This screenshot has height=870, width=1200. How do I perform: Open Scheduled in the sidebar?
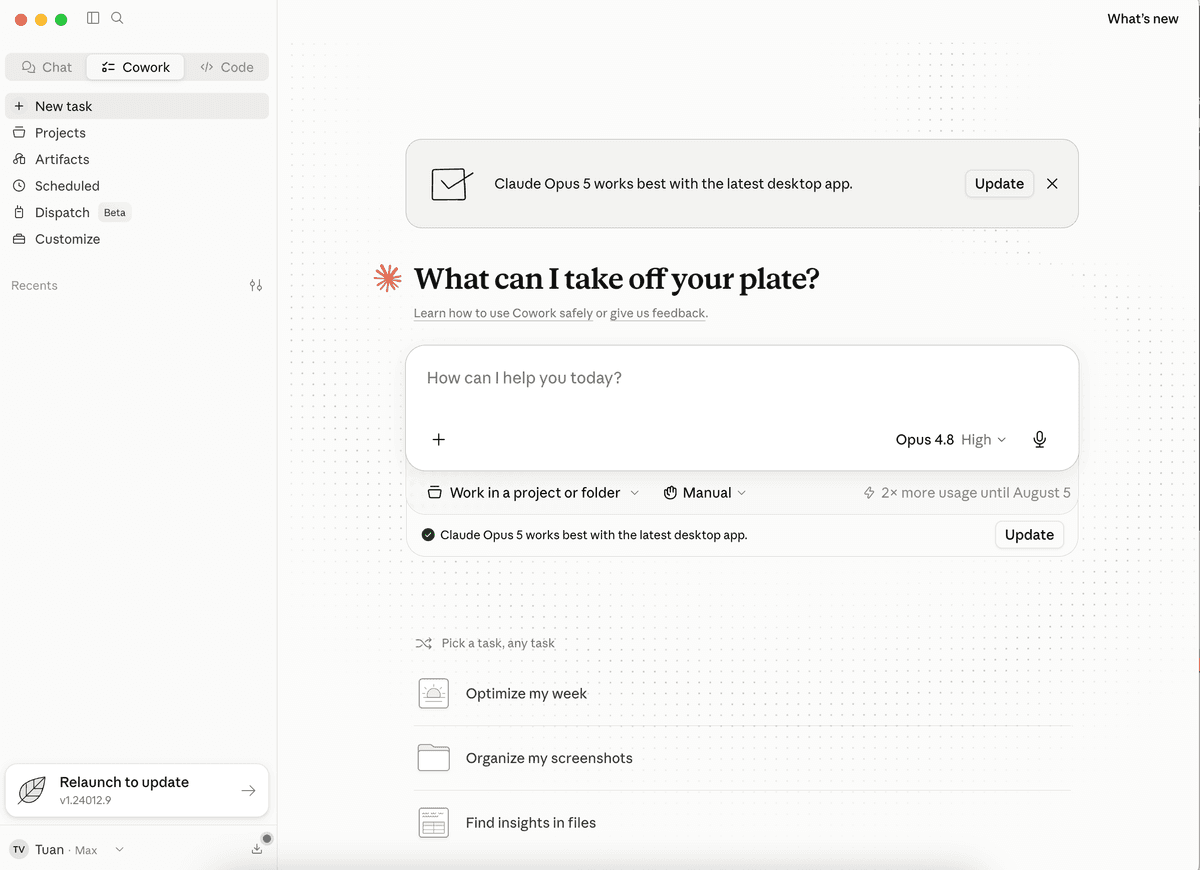[137, 186]
